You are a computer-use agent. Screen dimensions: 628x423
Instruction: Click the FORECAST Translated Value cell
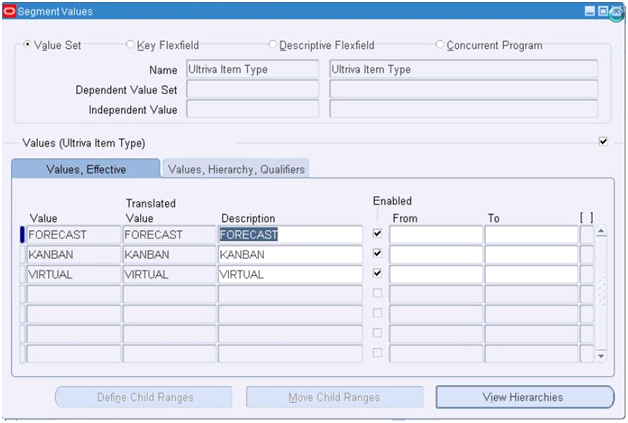tap(169, 235)
